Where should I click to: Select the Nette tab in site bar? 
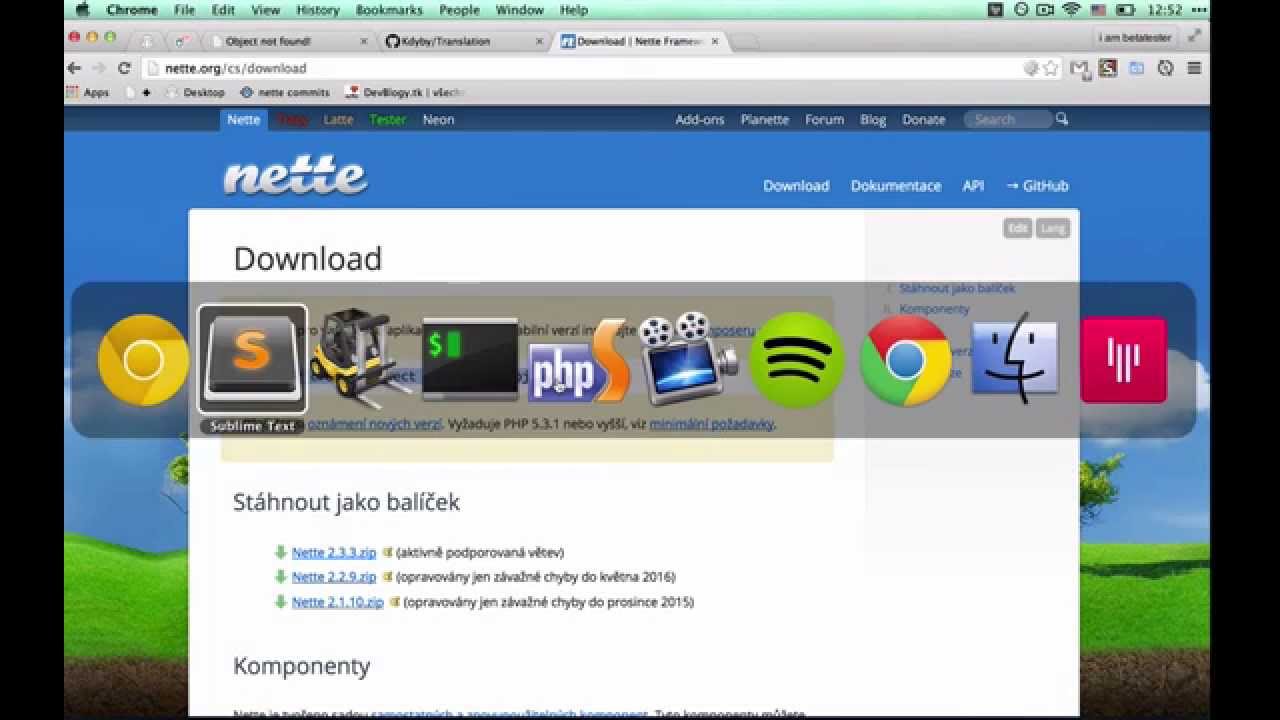(x=243, y=119)
